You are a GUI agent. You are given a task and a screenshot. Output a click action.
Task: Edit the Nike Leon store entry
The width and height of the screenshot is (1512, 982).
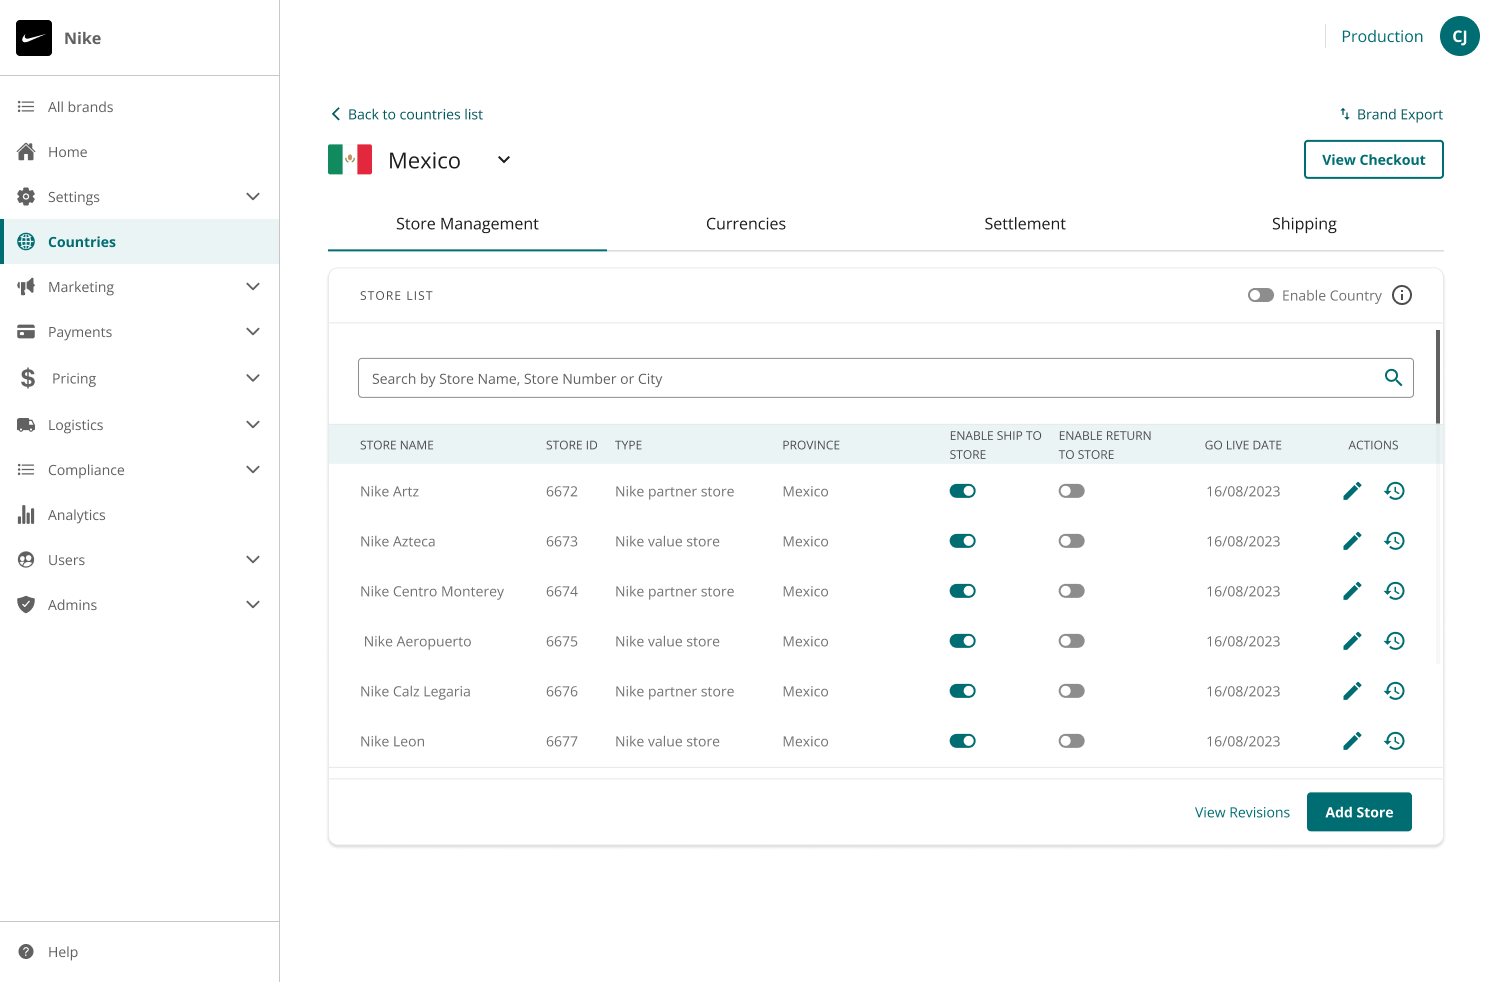coord(1352,741)
